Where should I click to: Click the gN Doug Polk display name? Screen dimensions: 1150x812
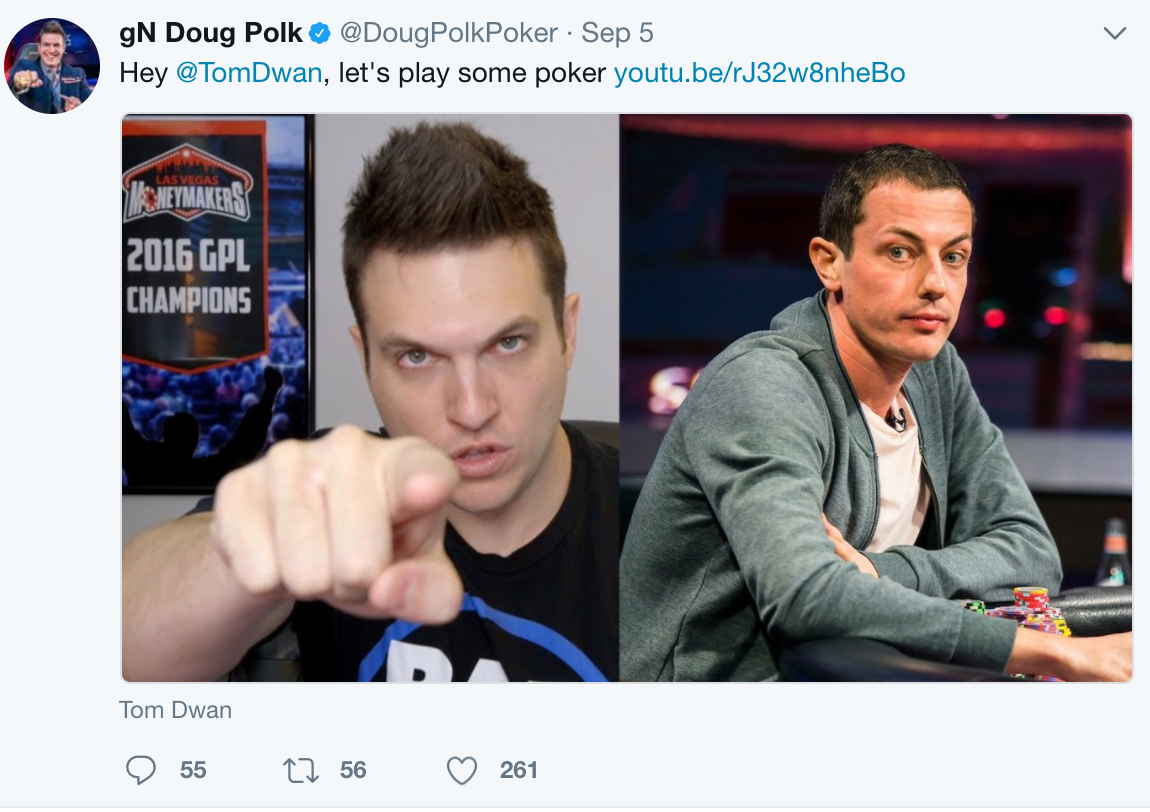pos(210,33)
